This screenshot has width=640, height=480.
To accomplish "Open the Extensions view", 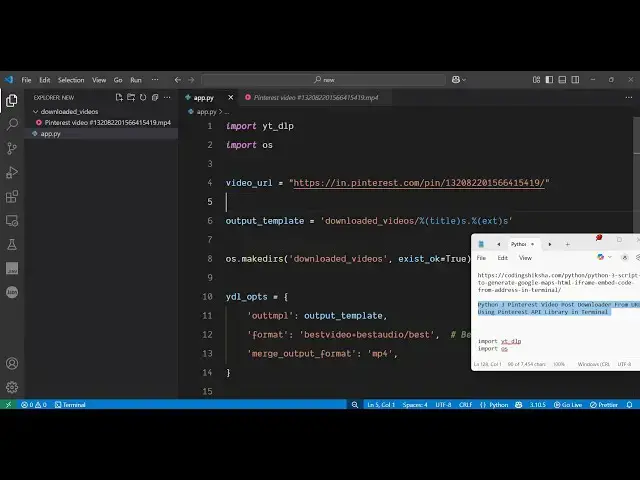I will click(12, 196).
